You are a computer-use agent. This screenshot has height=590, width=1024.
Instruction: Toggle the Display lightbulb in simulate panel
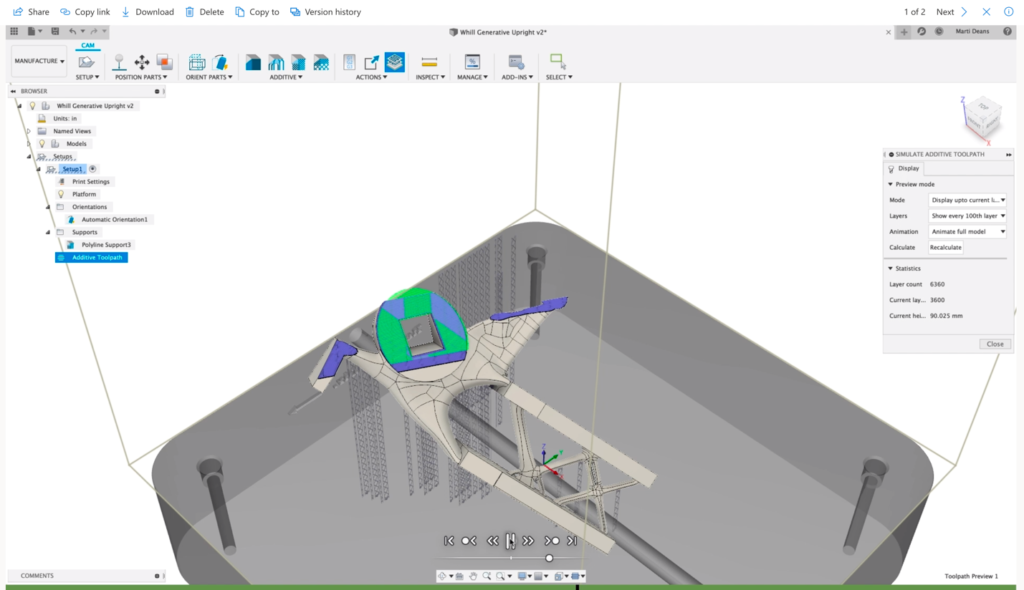coord(891,169)
